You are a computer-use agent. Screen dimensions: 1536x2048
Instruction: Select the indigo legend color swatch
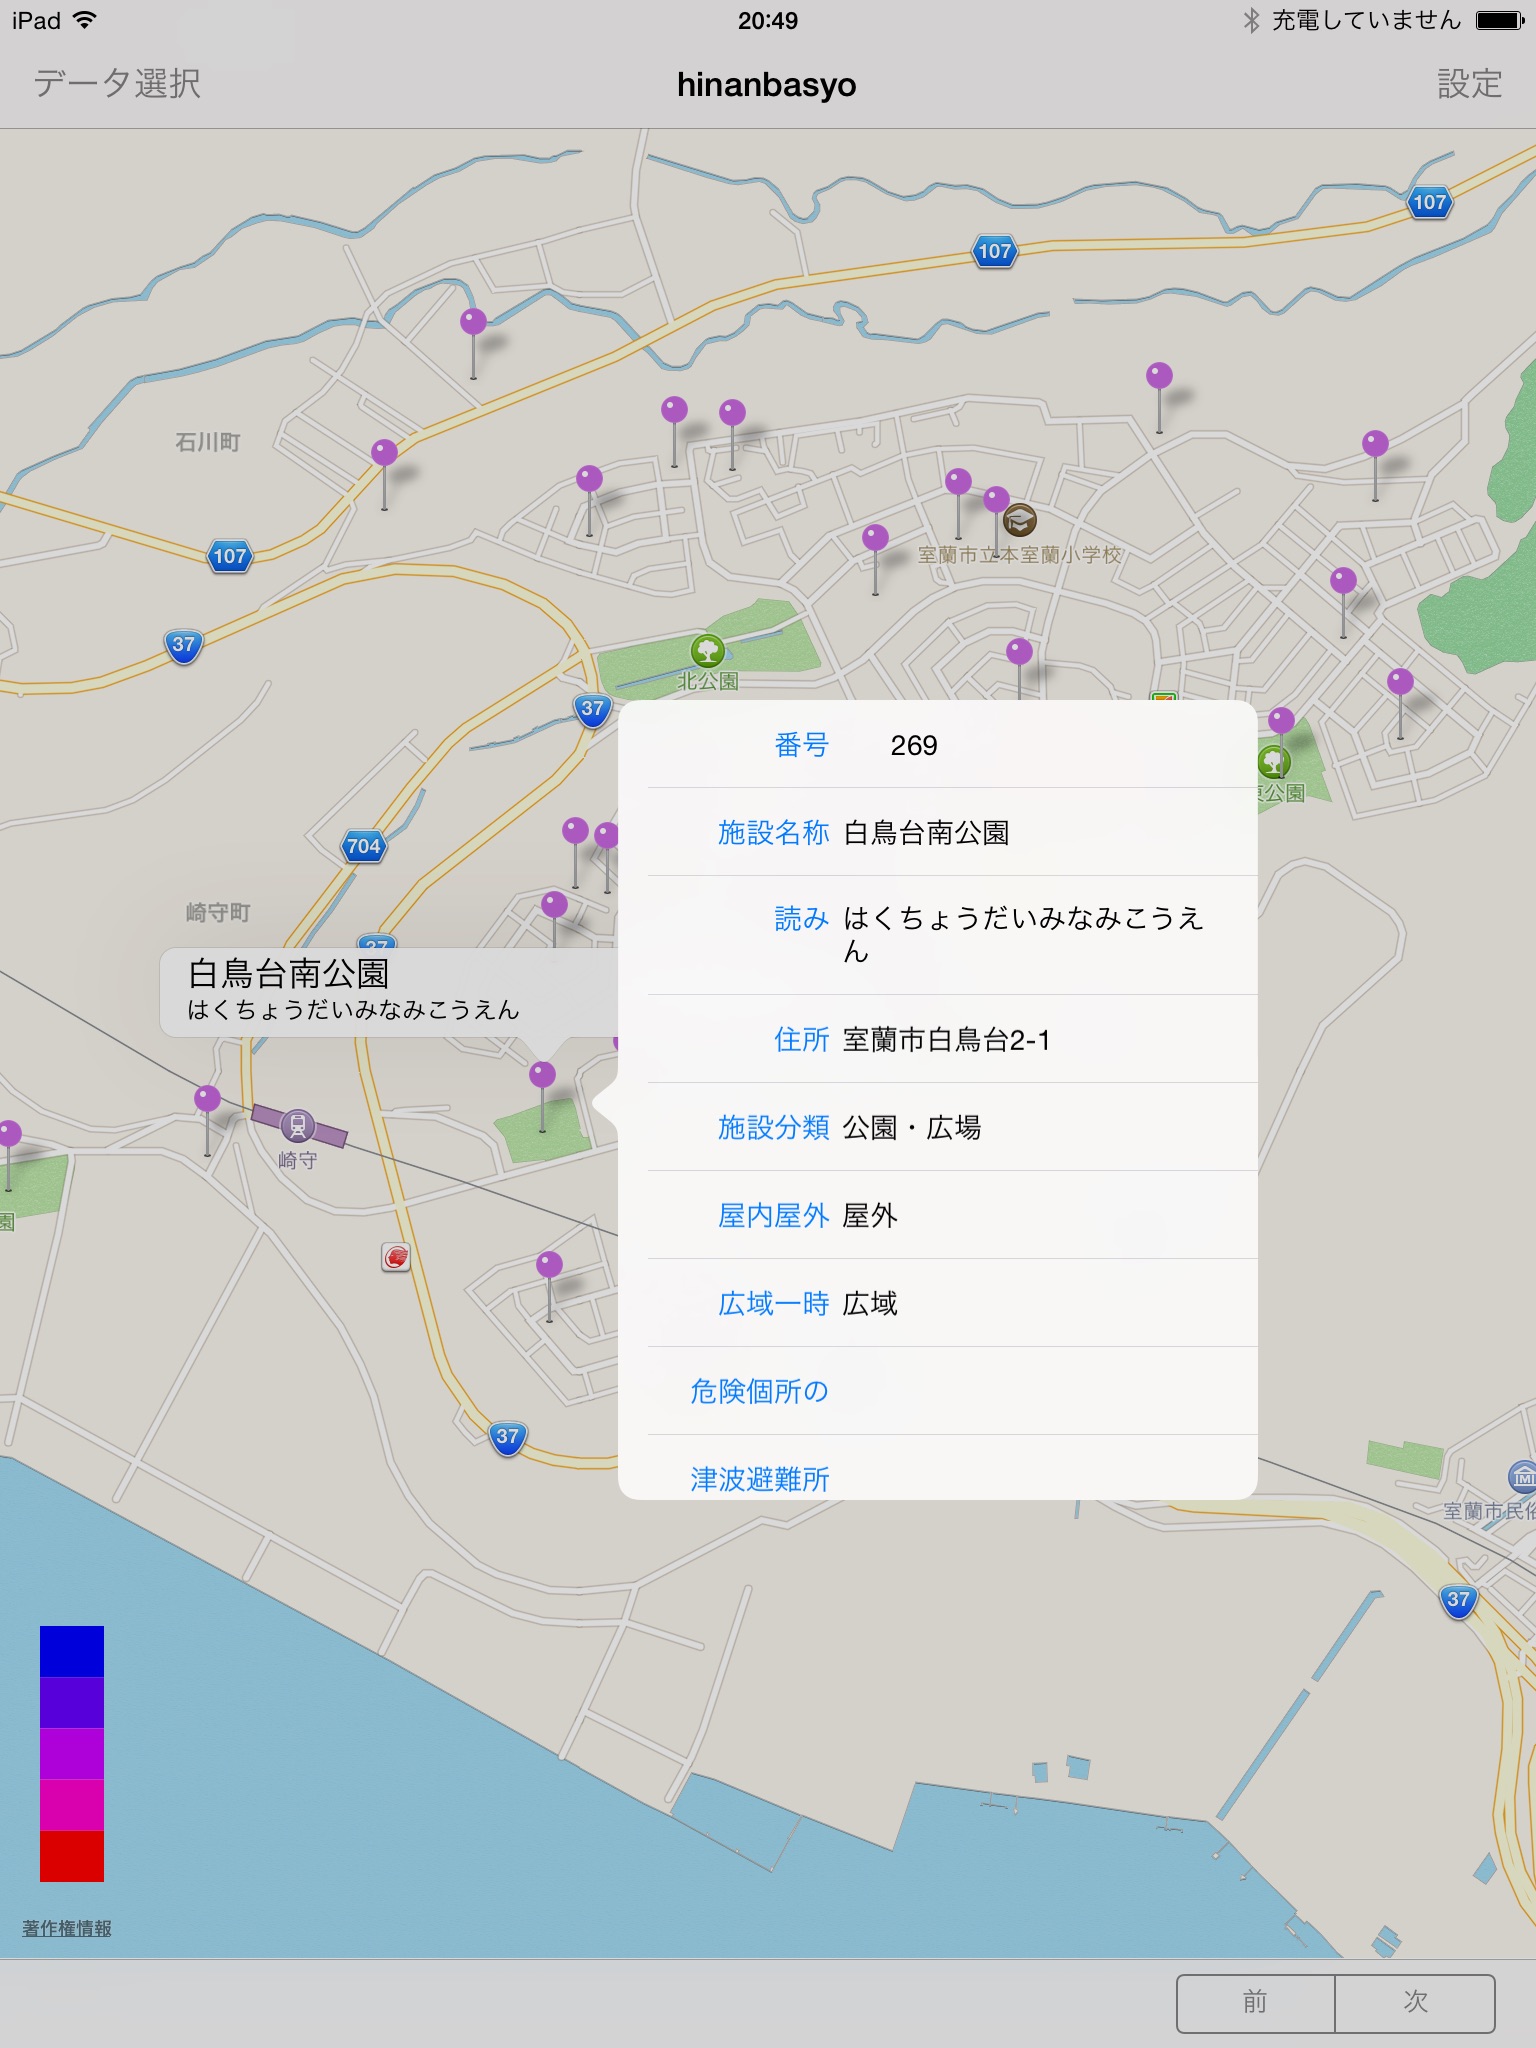(72, 1703)
